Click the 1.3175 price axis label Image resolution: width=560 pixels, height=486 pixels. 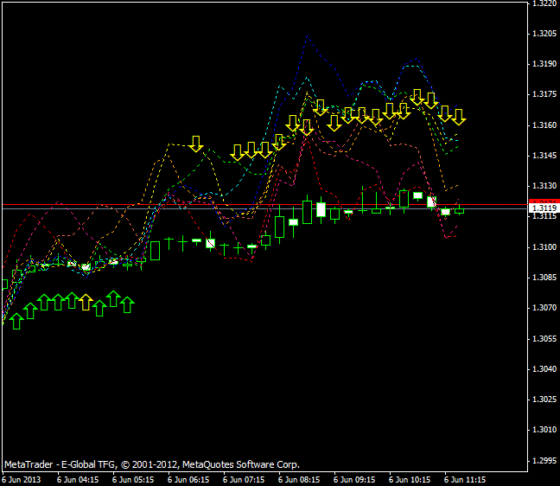point(545,94)
